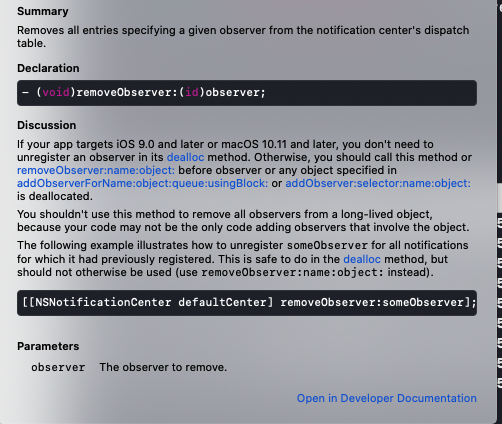Image resolution: width=502 pixels, height=424 pixels.
Task: Select the Discussion heading
Action: pos(47,125)
